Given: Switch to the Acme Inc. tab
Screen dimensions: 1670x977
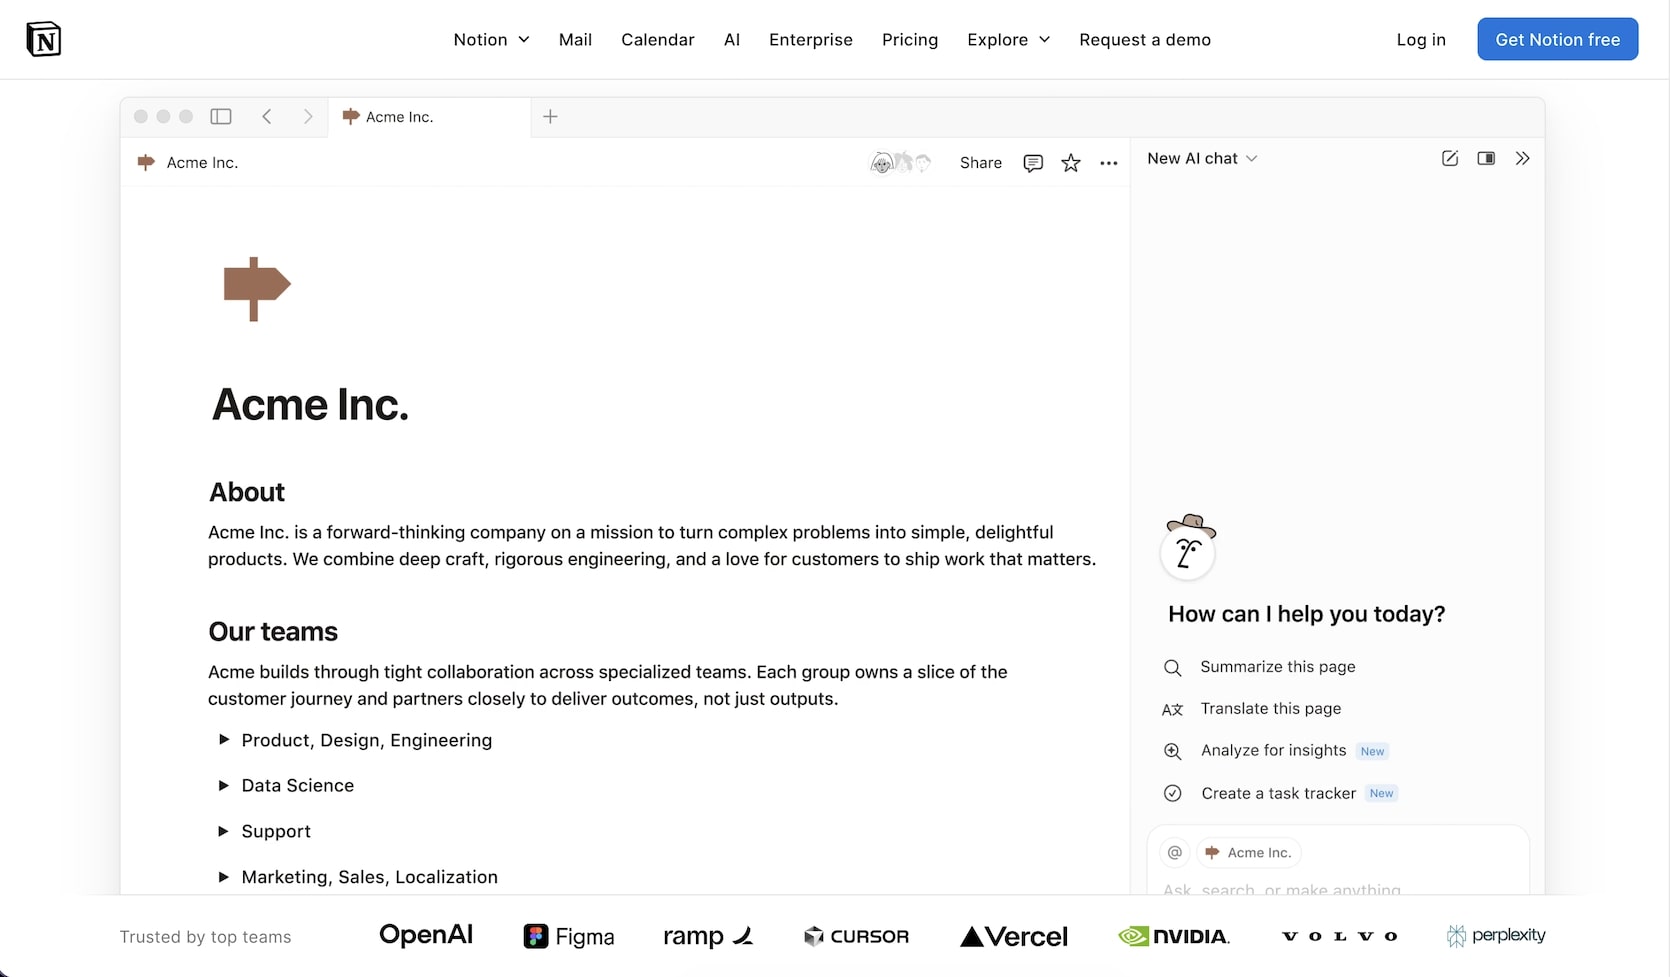Looking at the screenshot, I should pyautogui.click(x=400, y=116).
